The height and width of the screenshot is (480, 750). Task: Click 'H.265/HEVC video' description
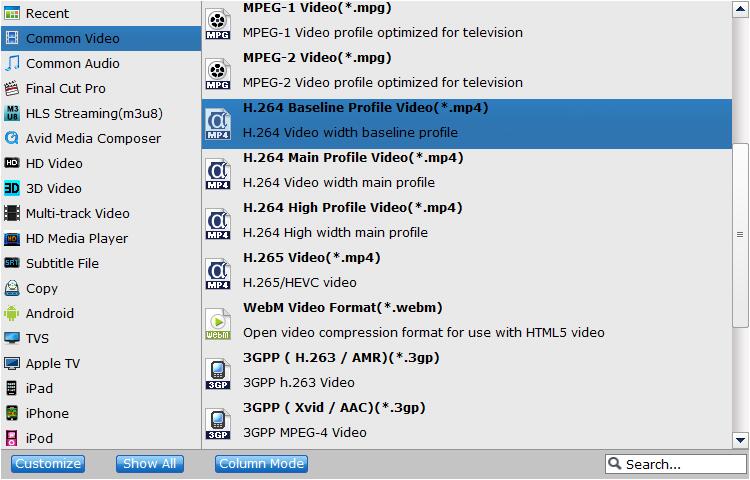pyautogui.click(x=299, y=283)
